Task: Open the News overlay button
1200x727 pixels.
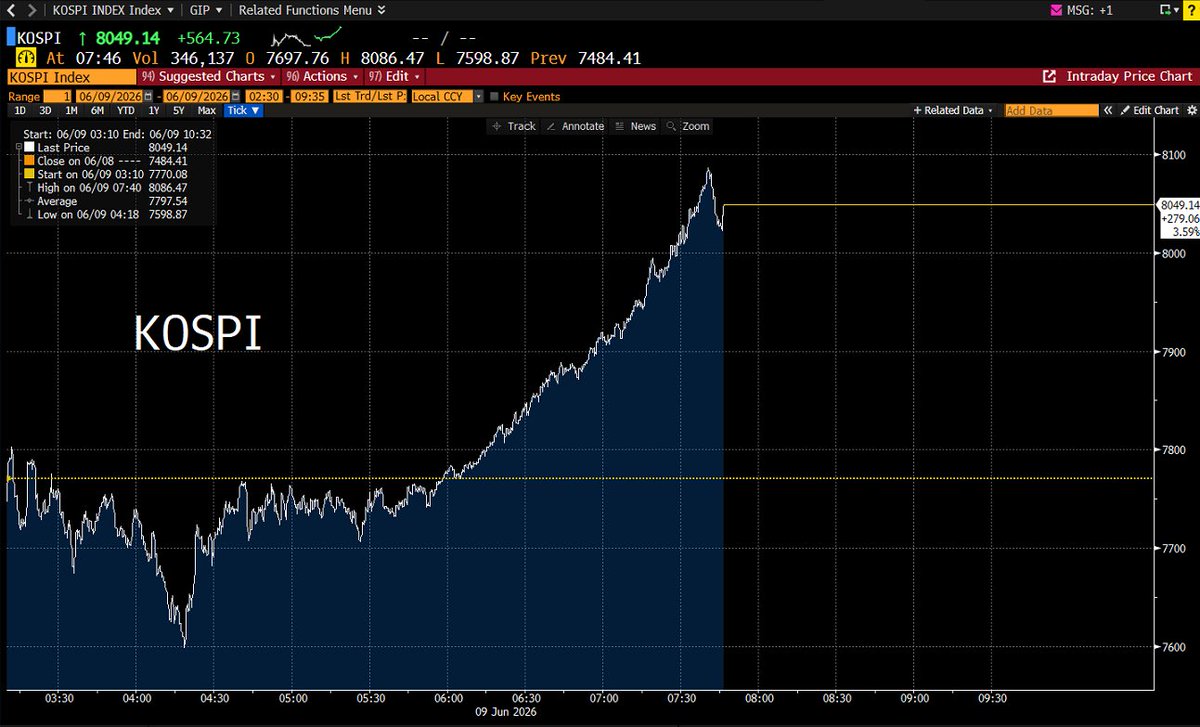Action: 635,126
